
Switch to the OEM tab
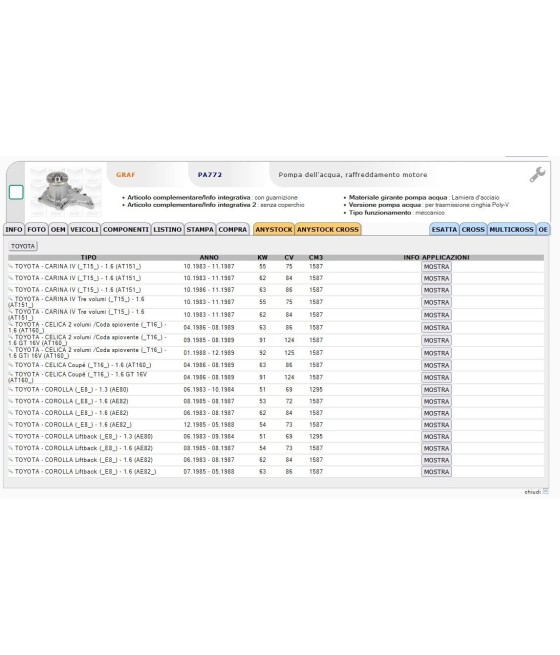click(58, 229)
